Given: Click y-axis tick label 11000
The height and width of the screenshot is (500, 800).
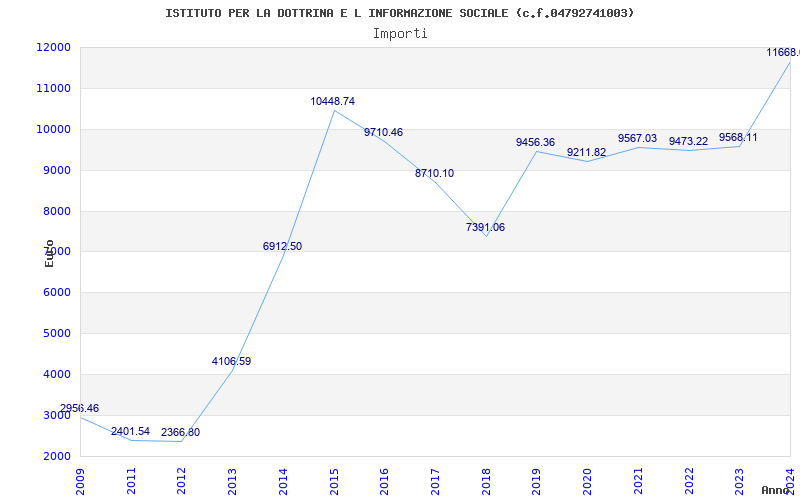Looking at the screenshot, I should coord(53,89).
